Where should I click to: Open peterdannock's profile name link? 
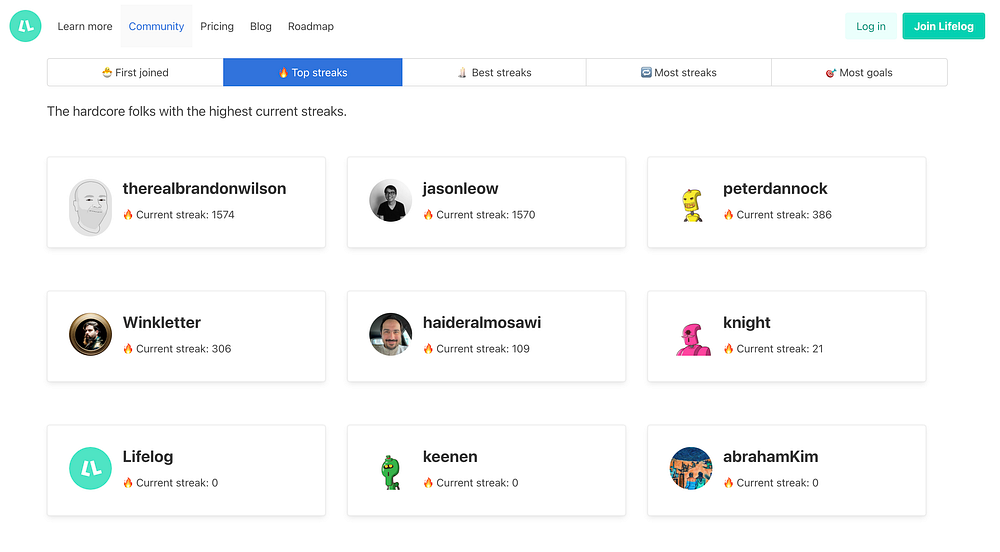pos(775,189)
